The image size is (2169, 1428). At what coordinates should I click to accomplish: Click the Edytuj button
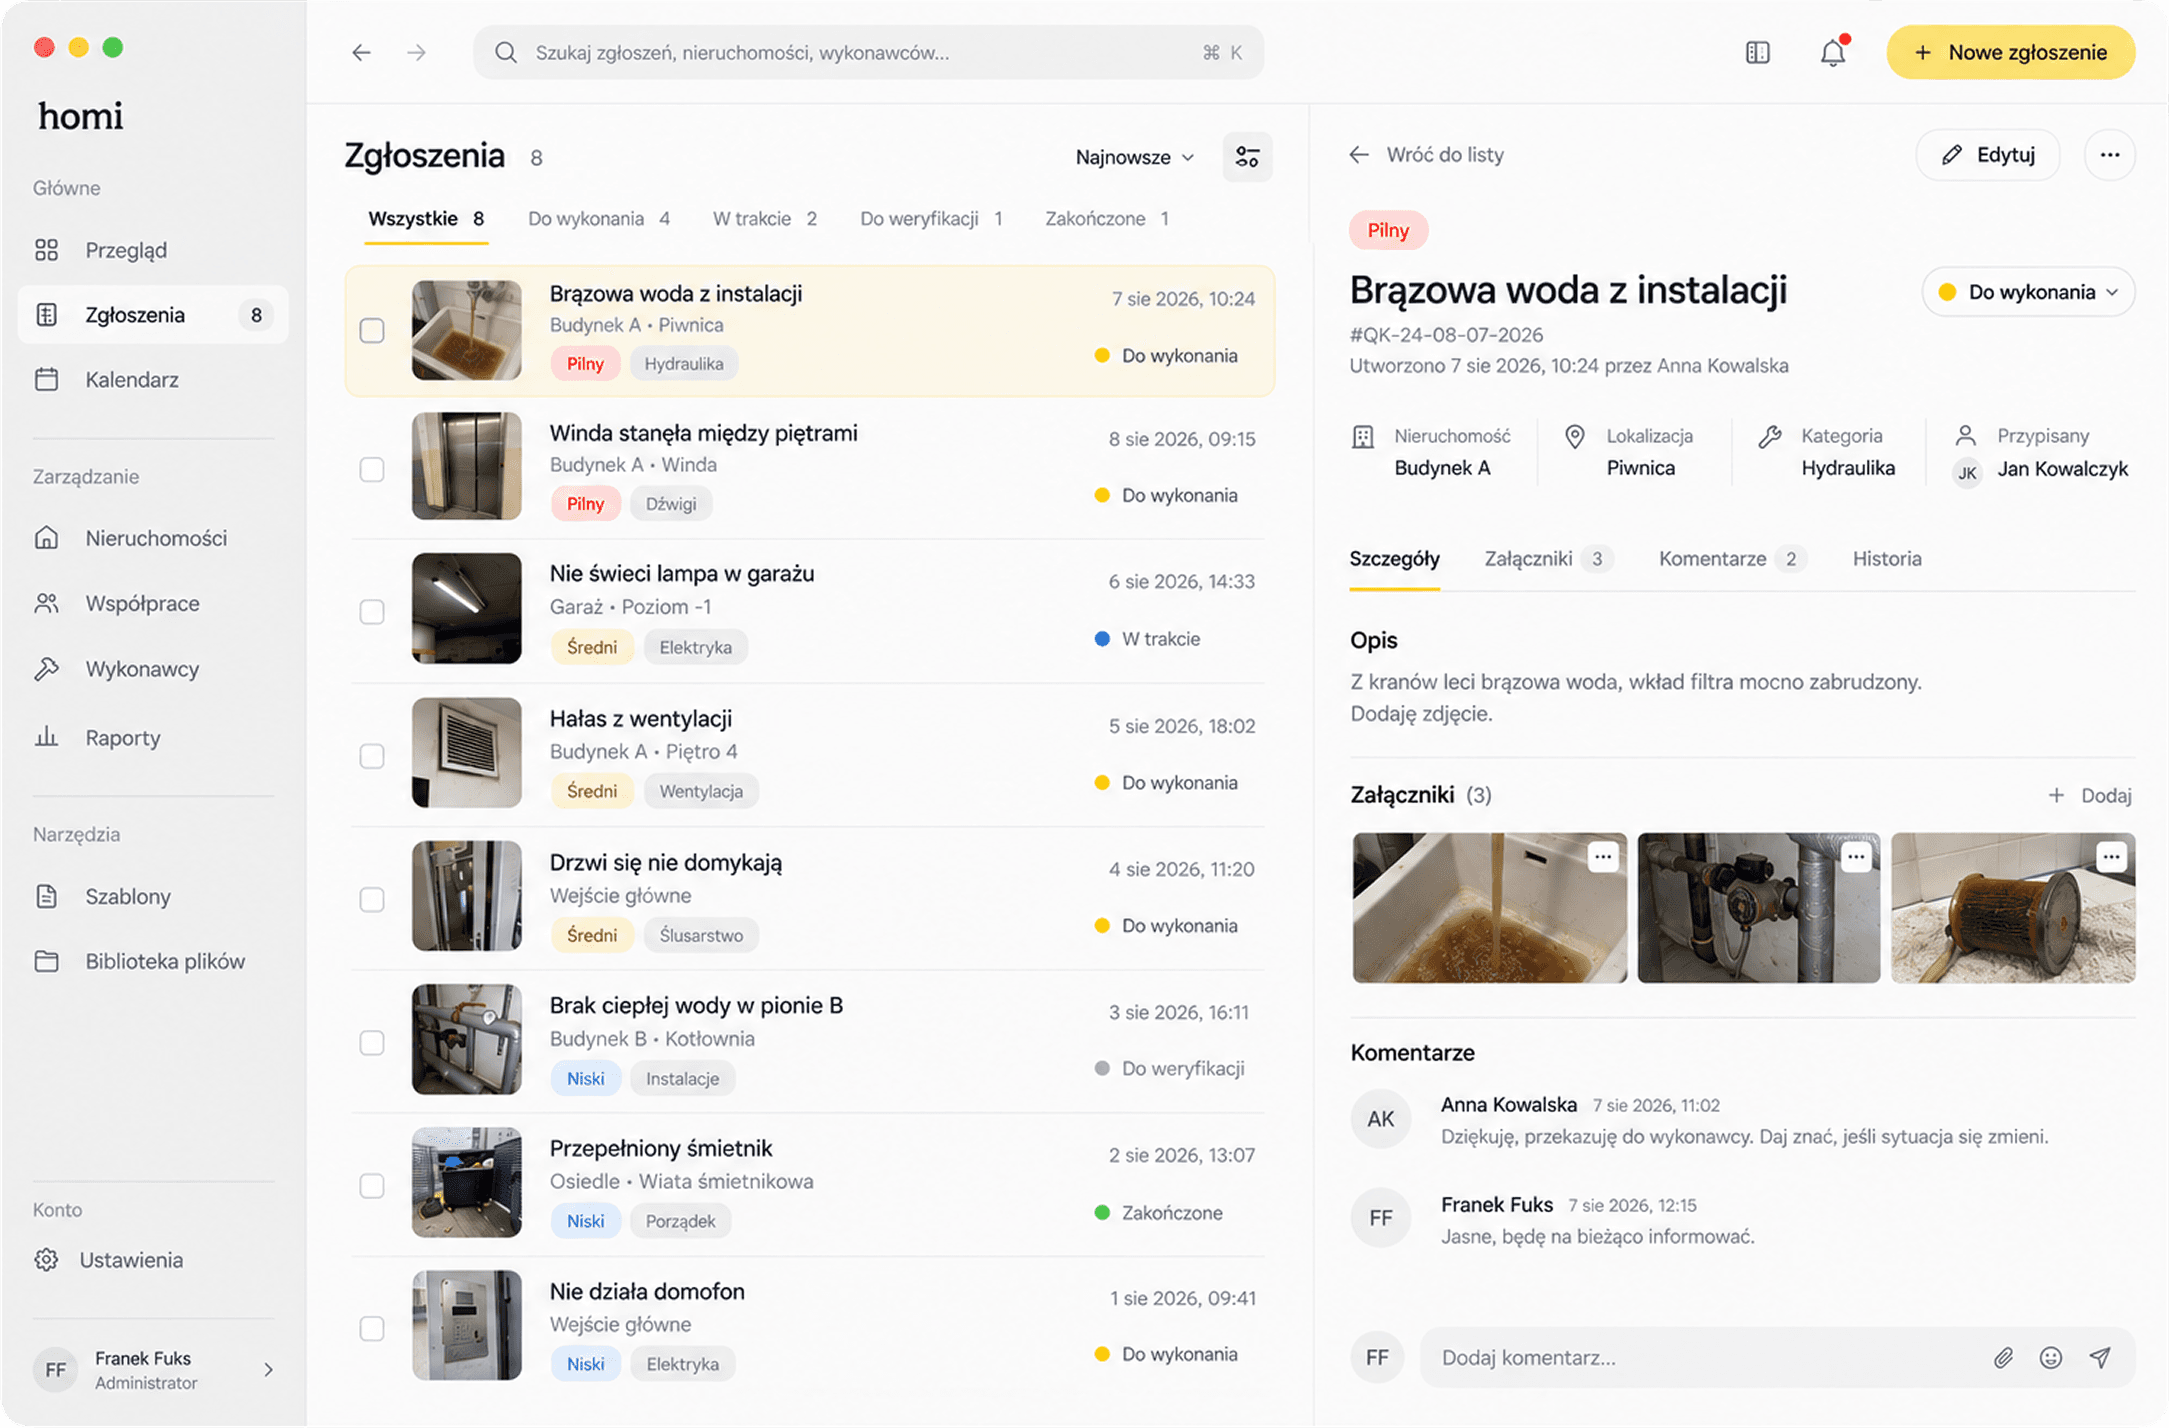[x=1987, y=155]
